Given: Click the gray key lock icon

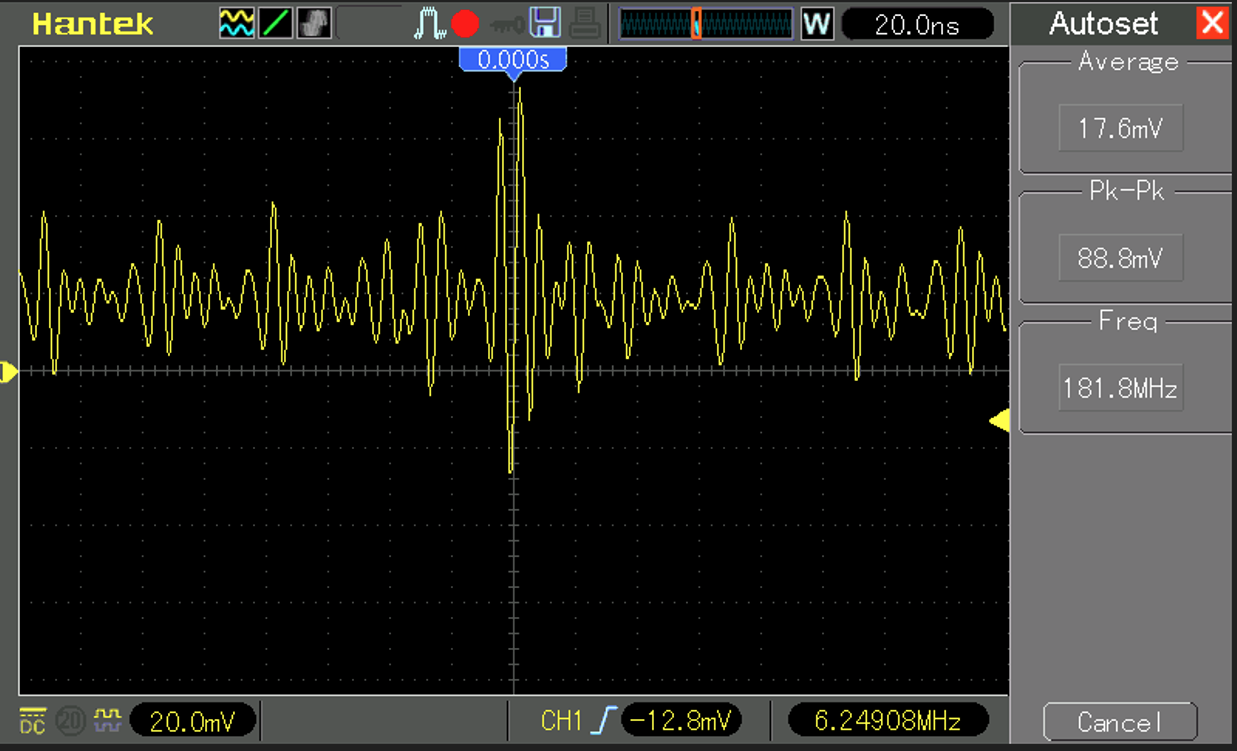Looking at the screenshot, I should [505, 23].
